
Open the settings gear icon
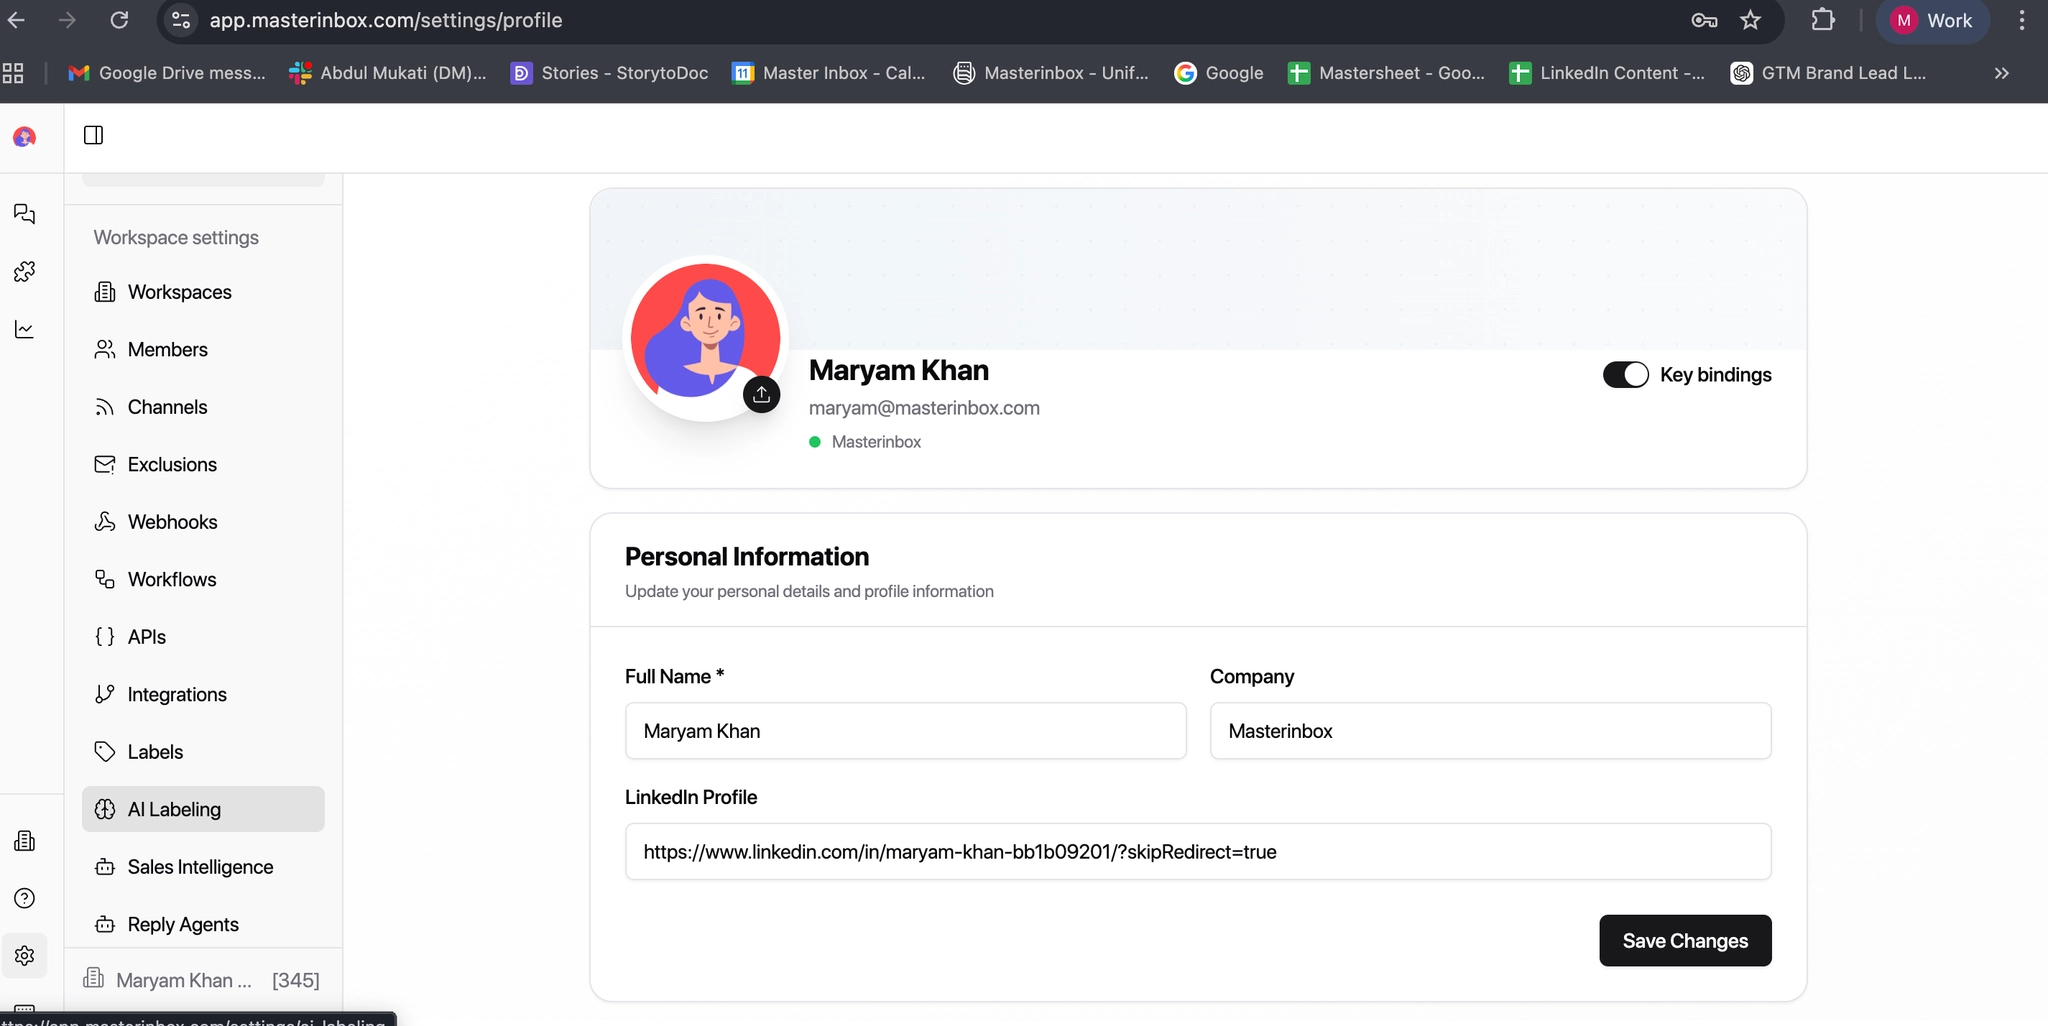click(x=25, y=956)
